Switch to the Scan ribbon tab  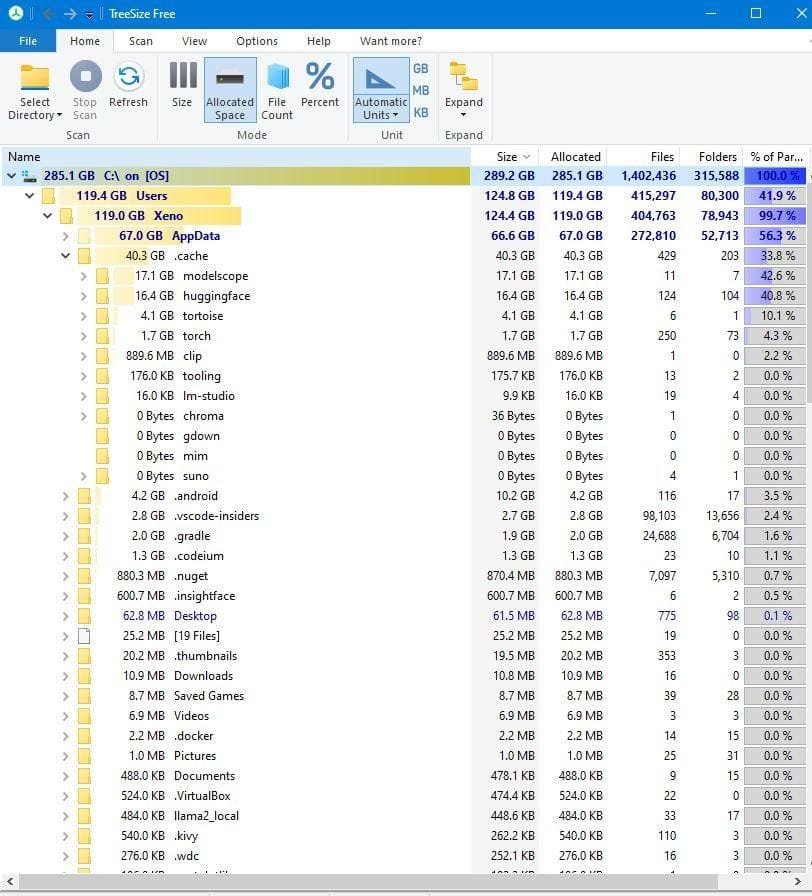(141, 41)
